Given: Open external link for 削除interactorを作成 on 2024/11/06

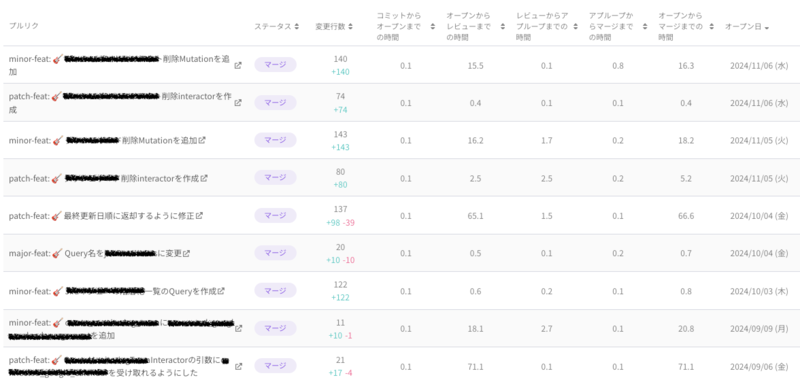Looking at the screenshot, I should click(x=238, y=103).
